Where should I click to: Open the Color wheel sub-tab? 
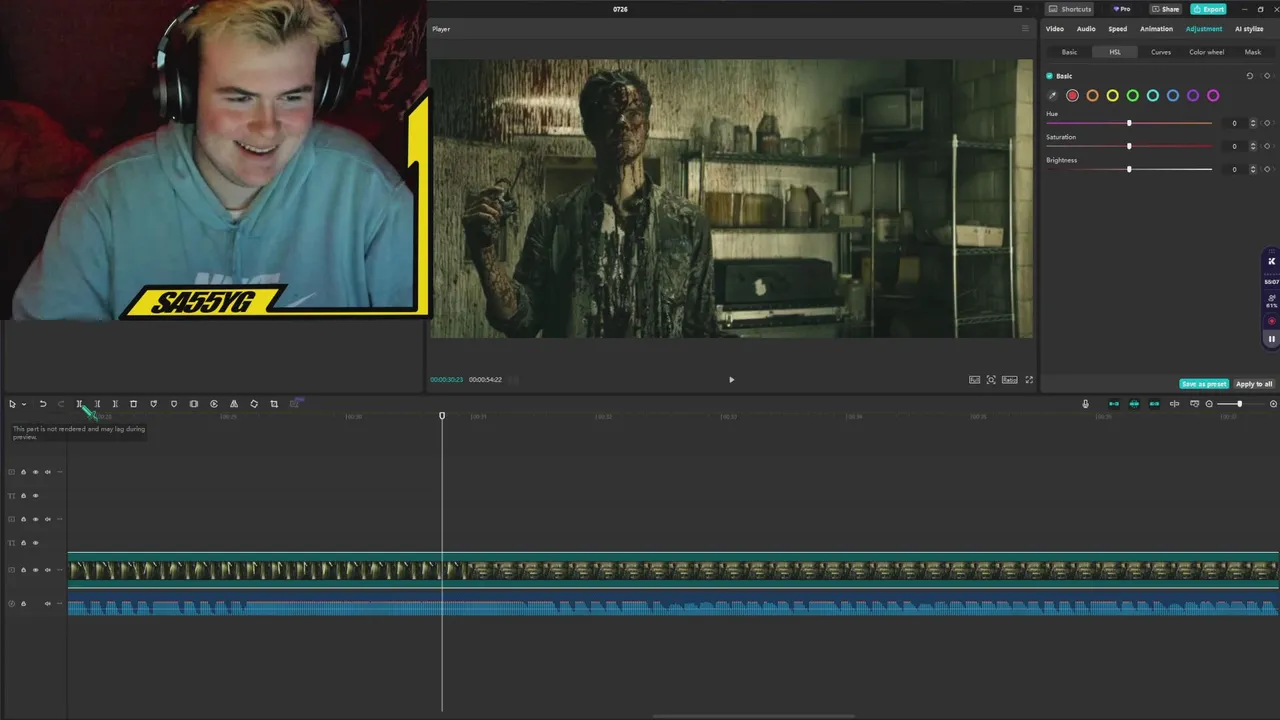(1206, 52)
